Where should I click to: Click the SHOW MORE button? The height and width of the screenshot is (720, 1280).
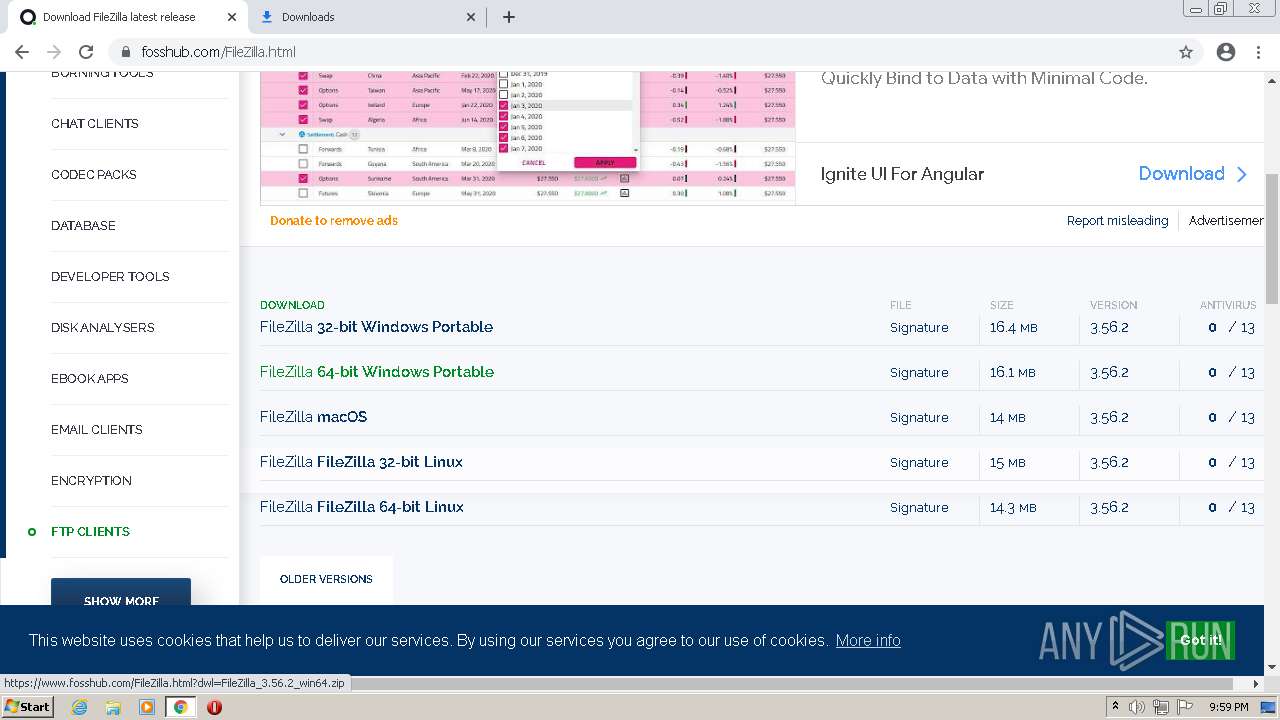pos(121,592)
